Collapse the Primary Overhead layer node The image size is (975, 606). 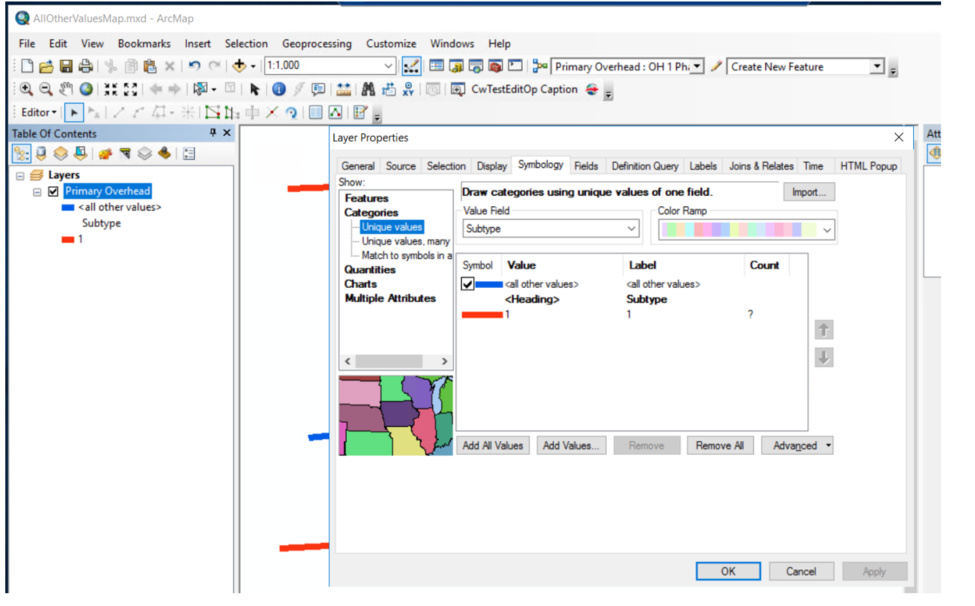tap(37, 192)
